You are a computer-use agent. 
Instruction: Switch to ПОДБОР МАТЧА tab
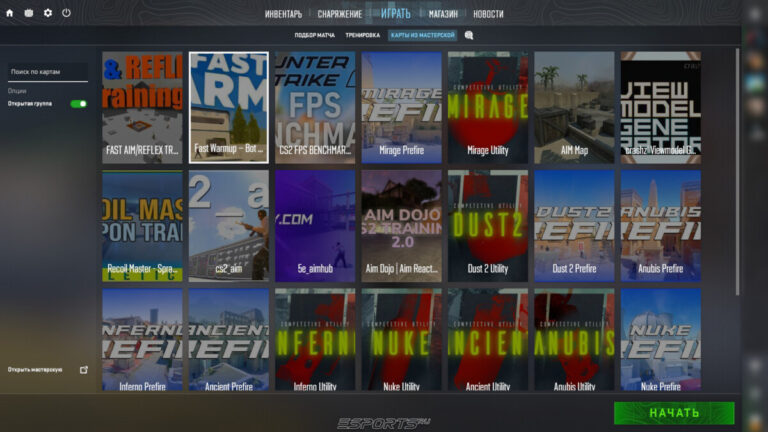click(314, 35)
